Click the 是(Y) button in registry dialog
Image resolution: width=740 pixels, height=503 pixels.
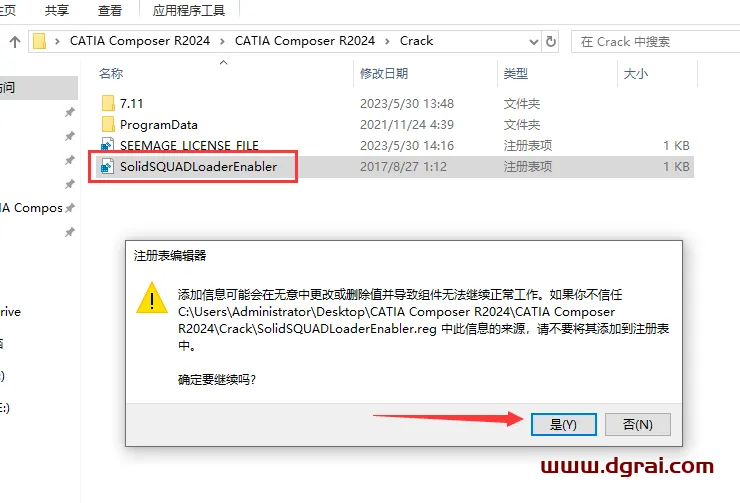(563, 424)
